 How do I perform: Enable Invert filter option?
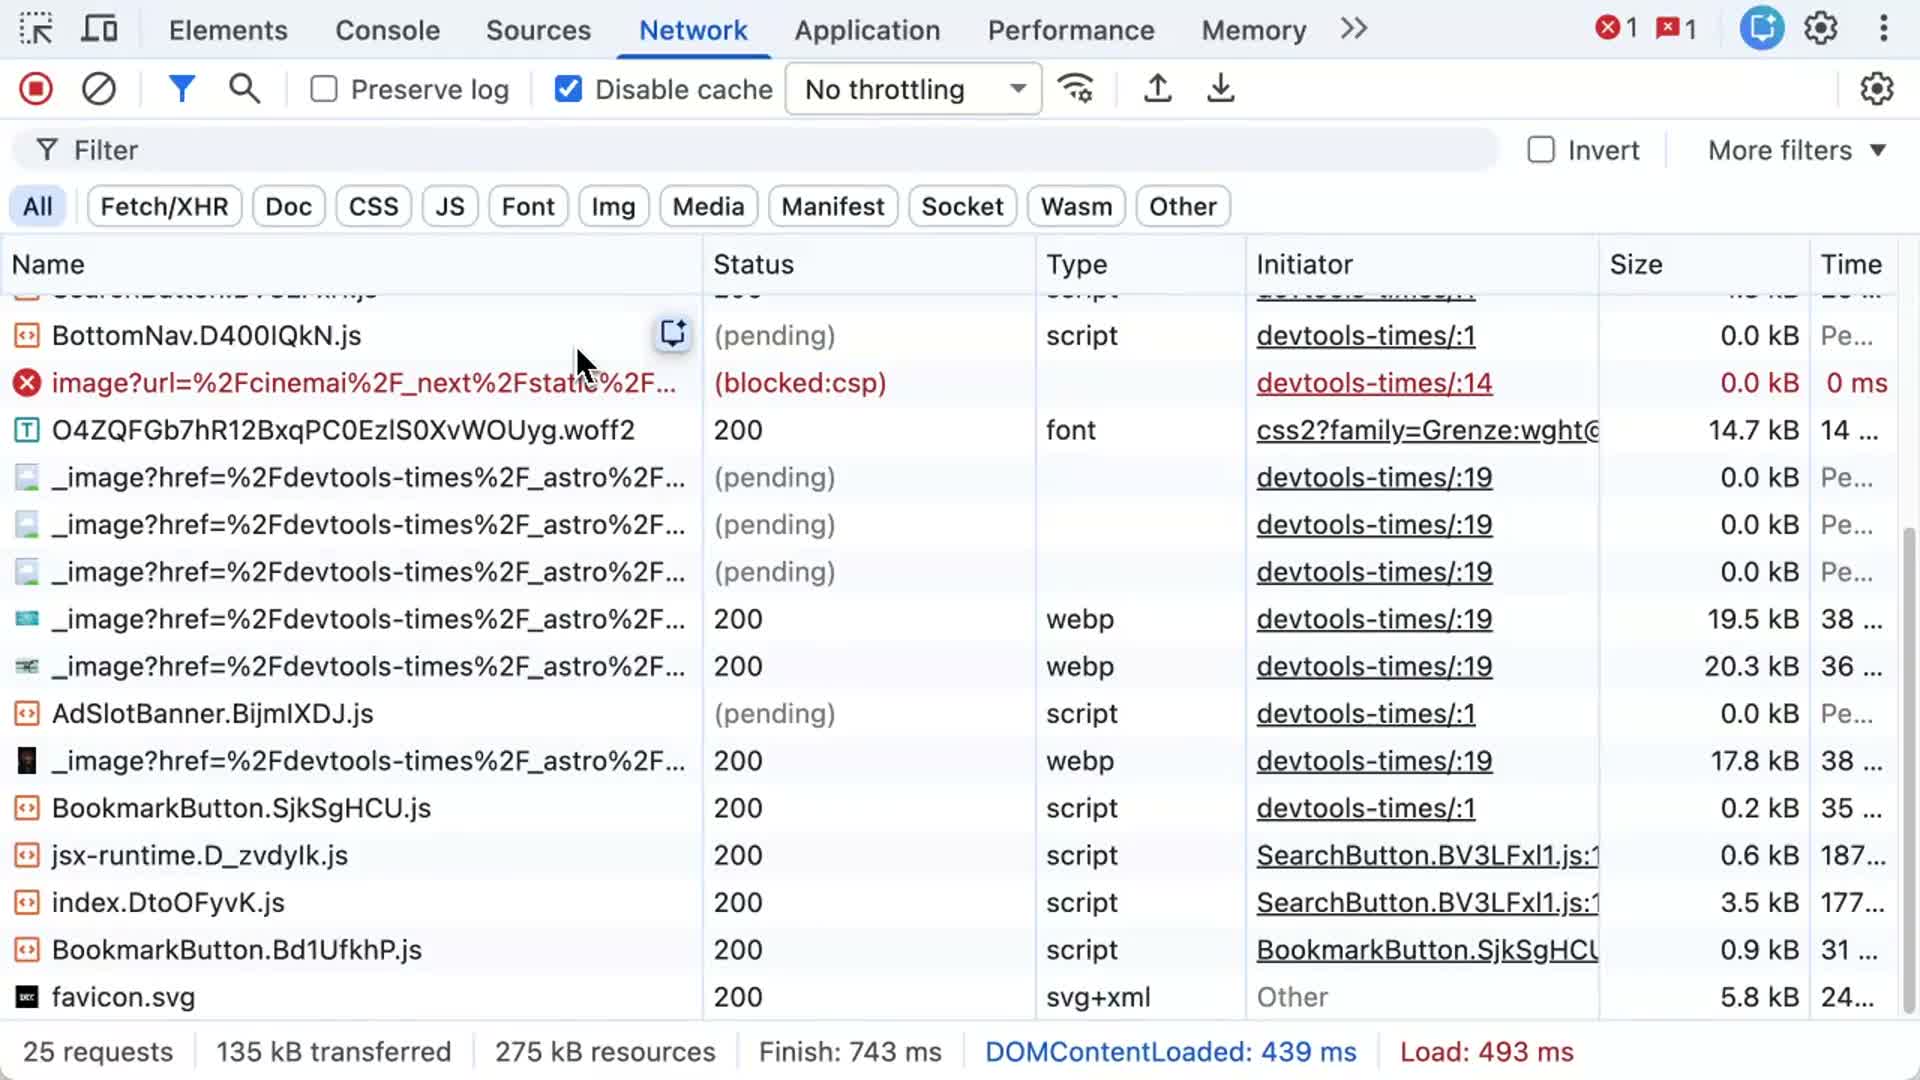coord(1541,149)
